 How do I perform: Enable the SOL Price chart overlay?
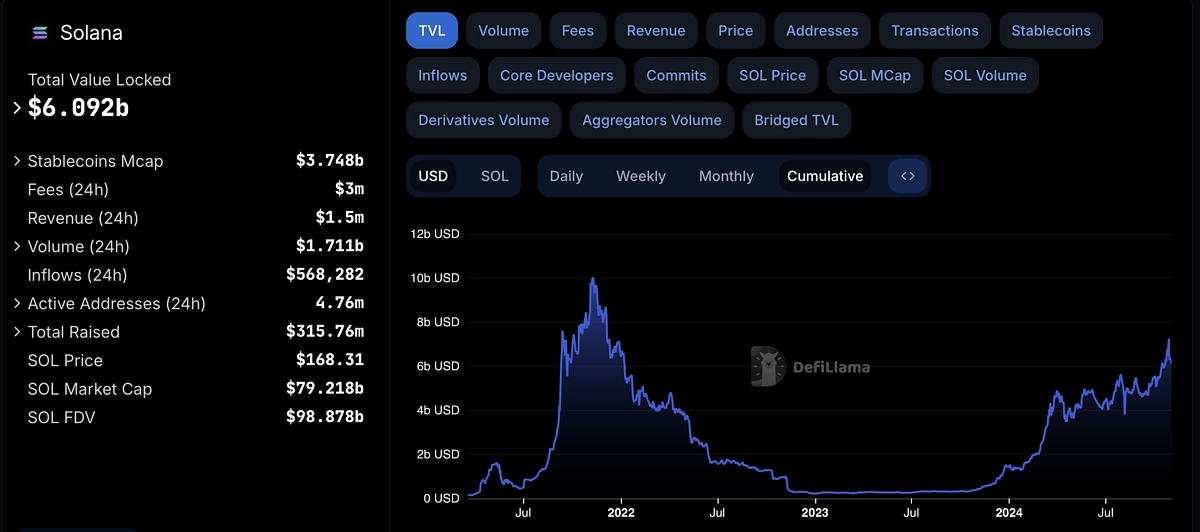(773, 75)
